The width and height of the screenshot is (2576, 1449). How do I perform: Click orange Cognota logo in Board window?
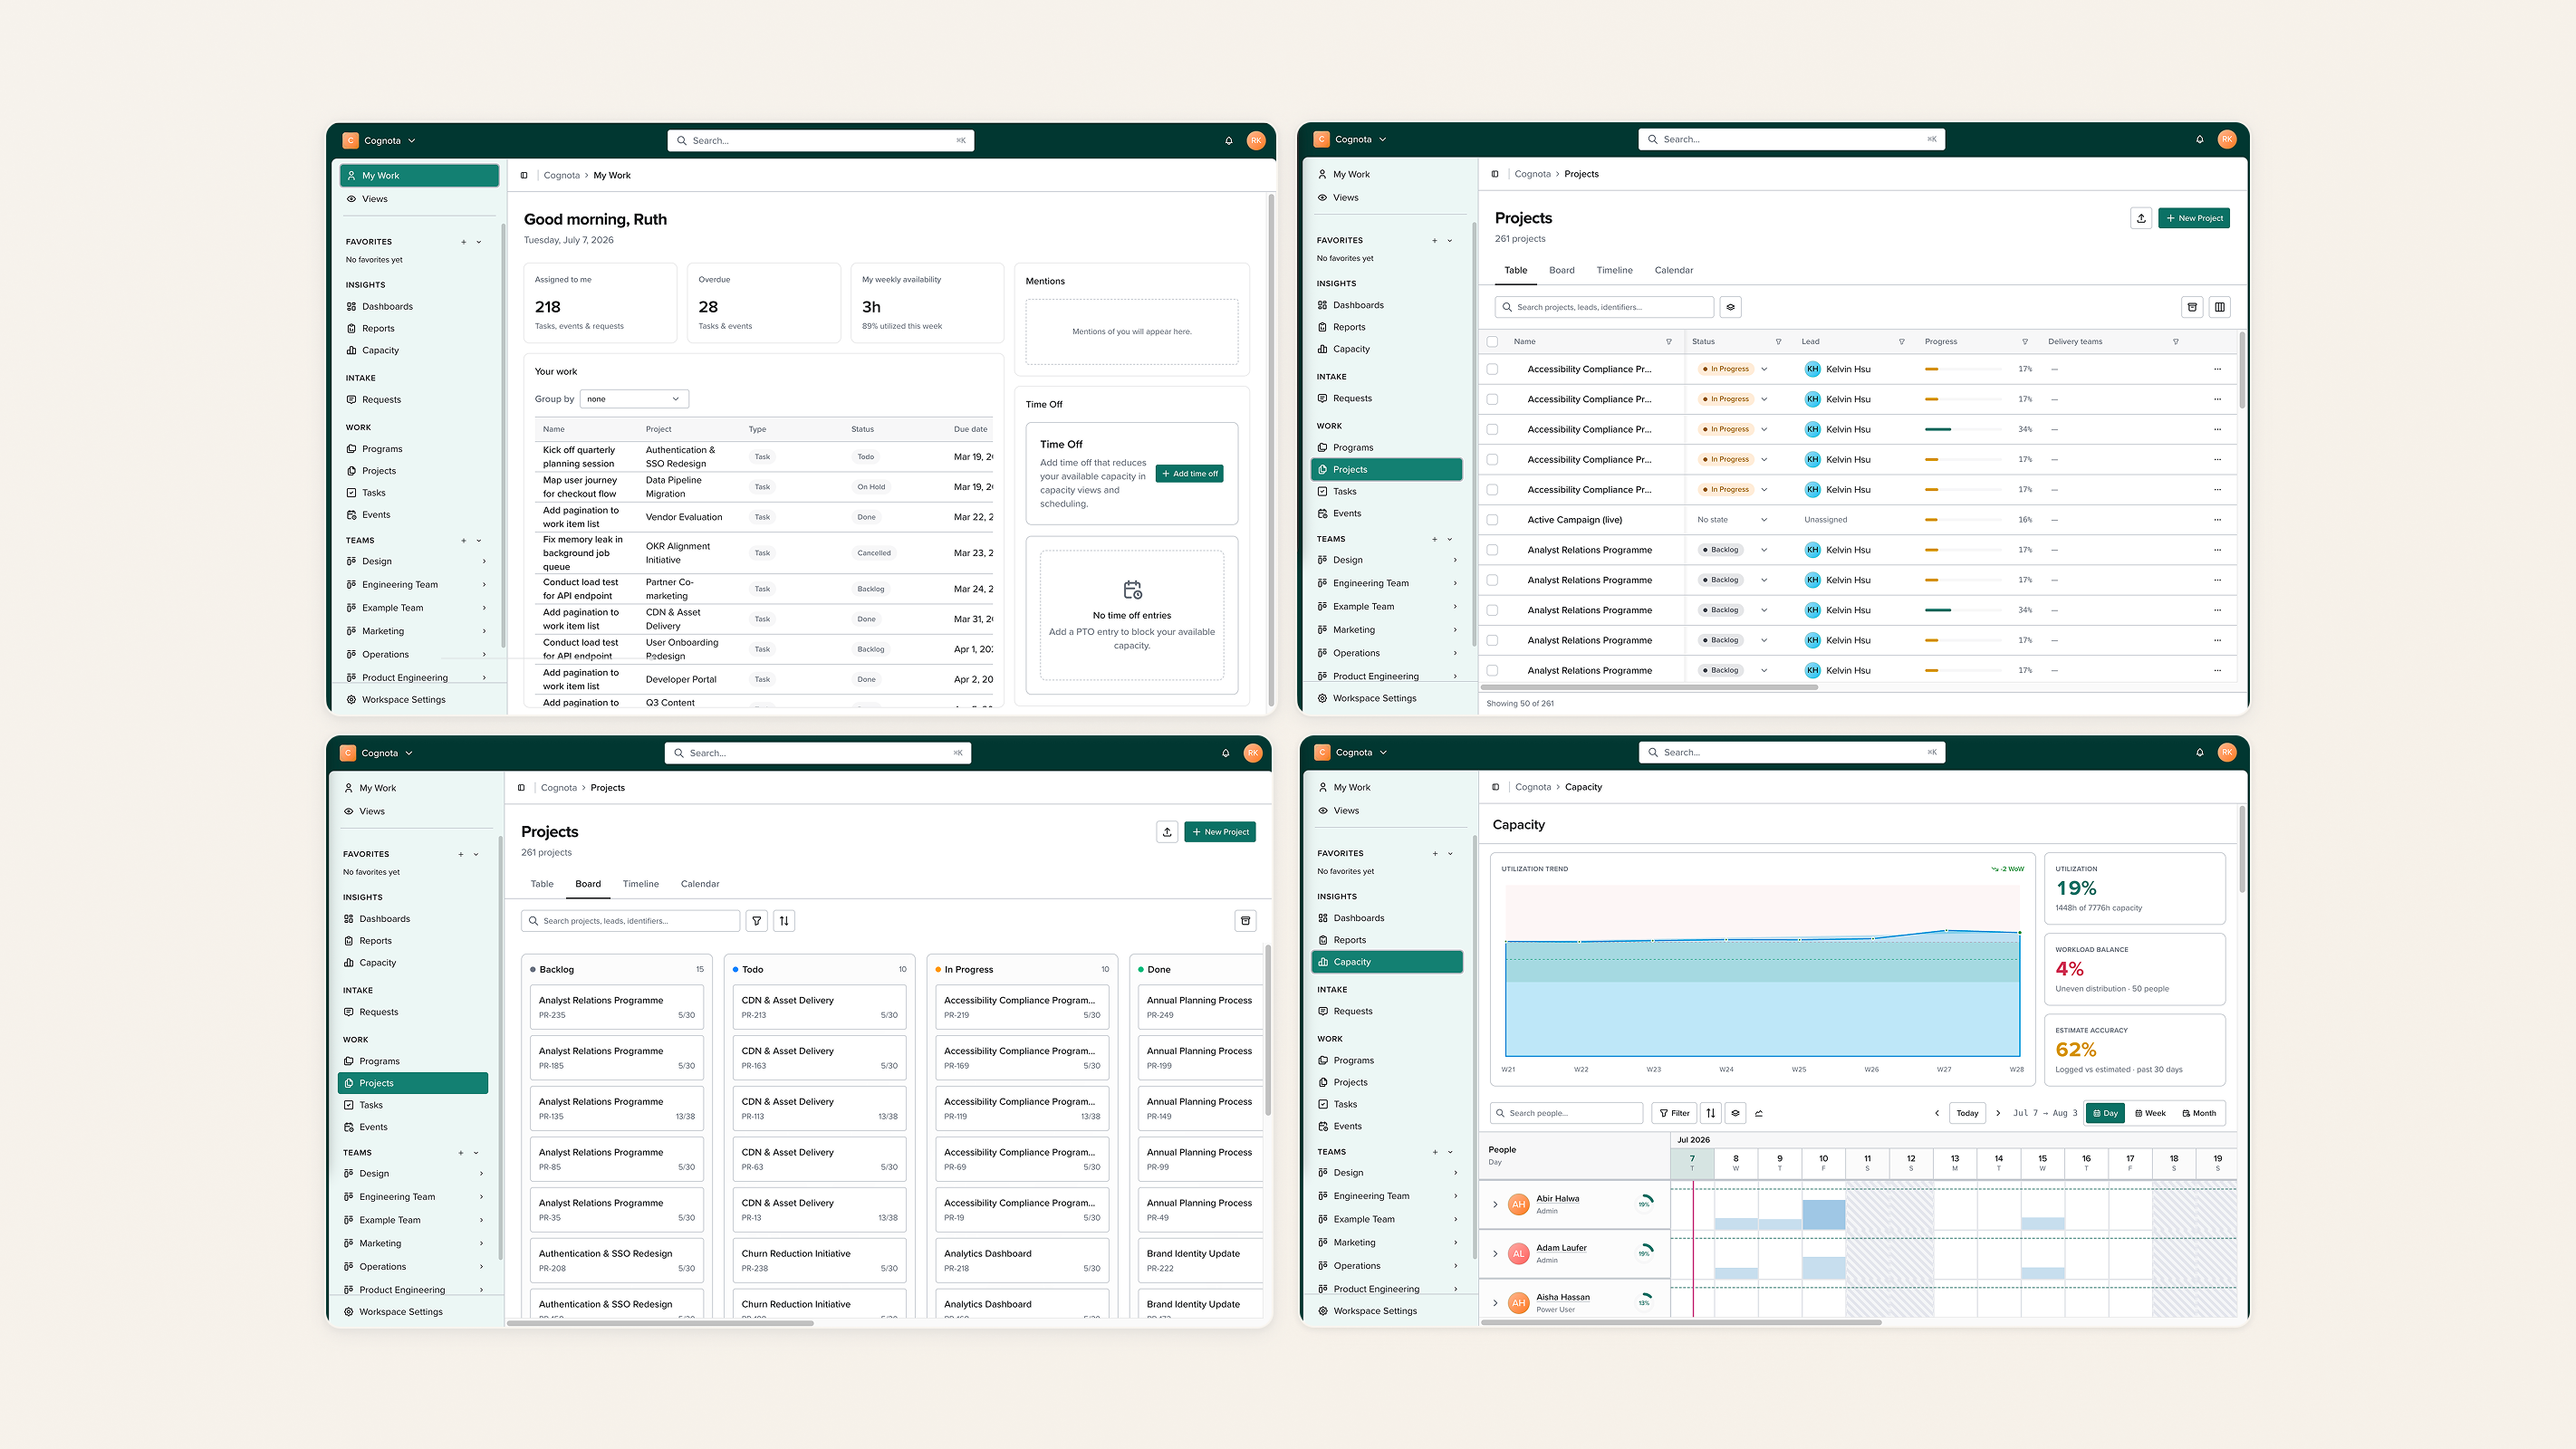click(348, 753)
